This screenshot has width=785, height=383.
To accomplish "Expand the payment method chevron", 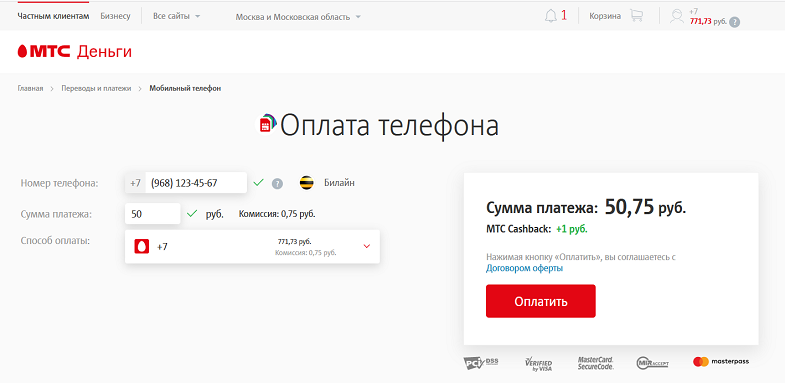I will [x=366, y=246].
